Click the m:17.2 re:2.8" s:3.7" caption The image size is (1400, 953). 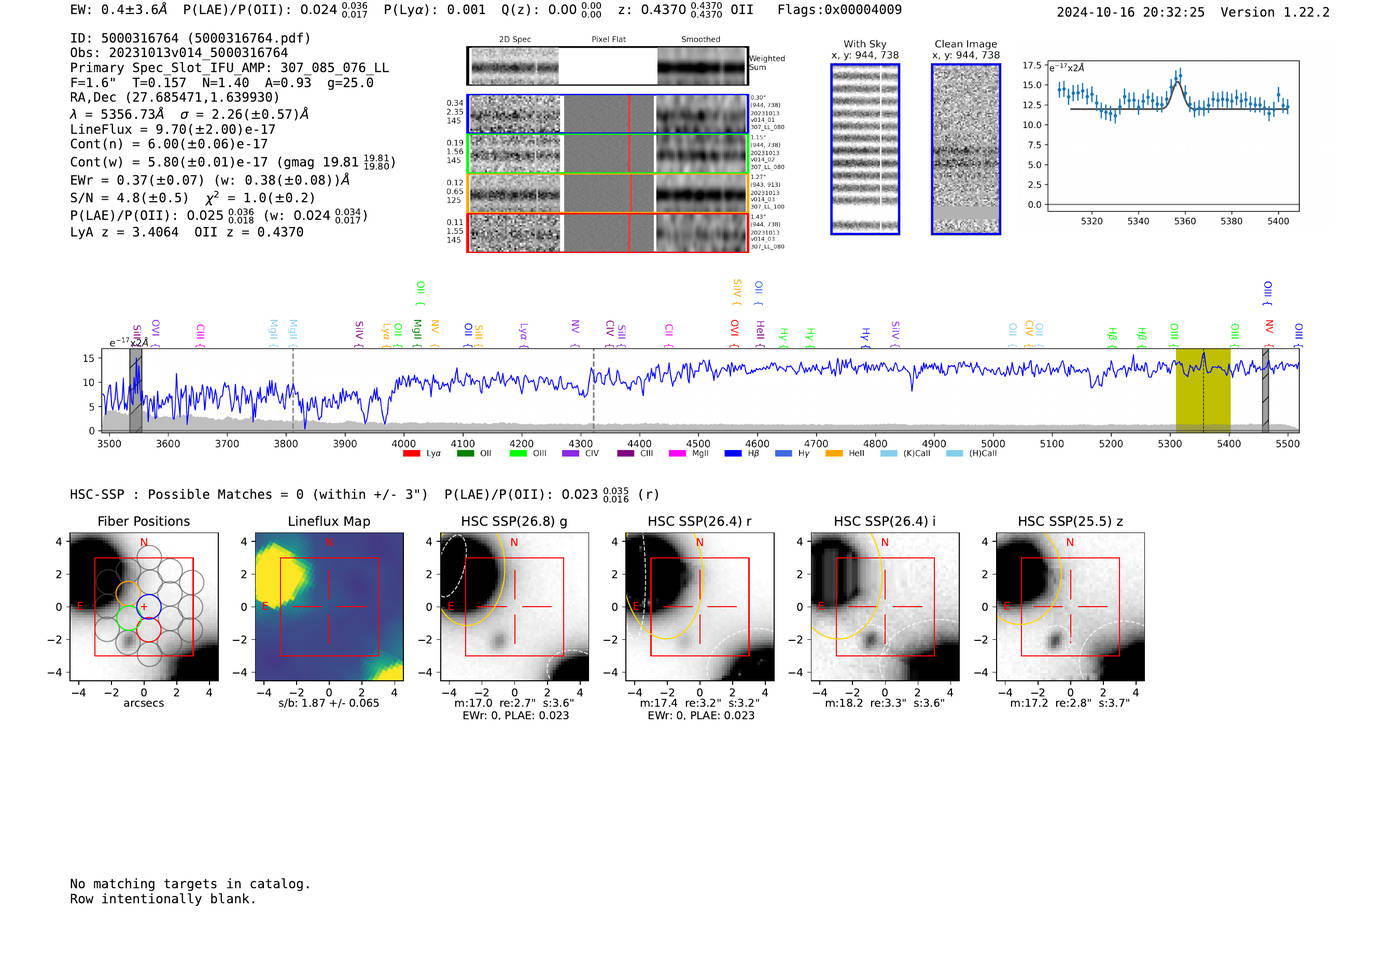1070,703
